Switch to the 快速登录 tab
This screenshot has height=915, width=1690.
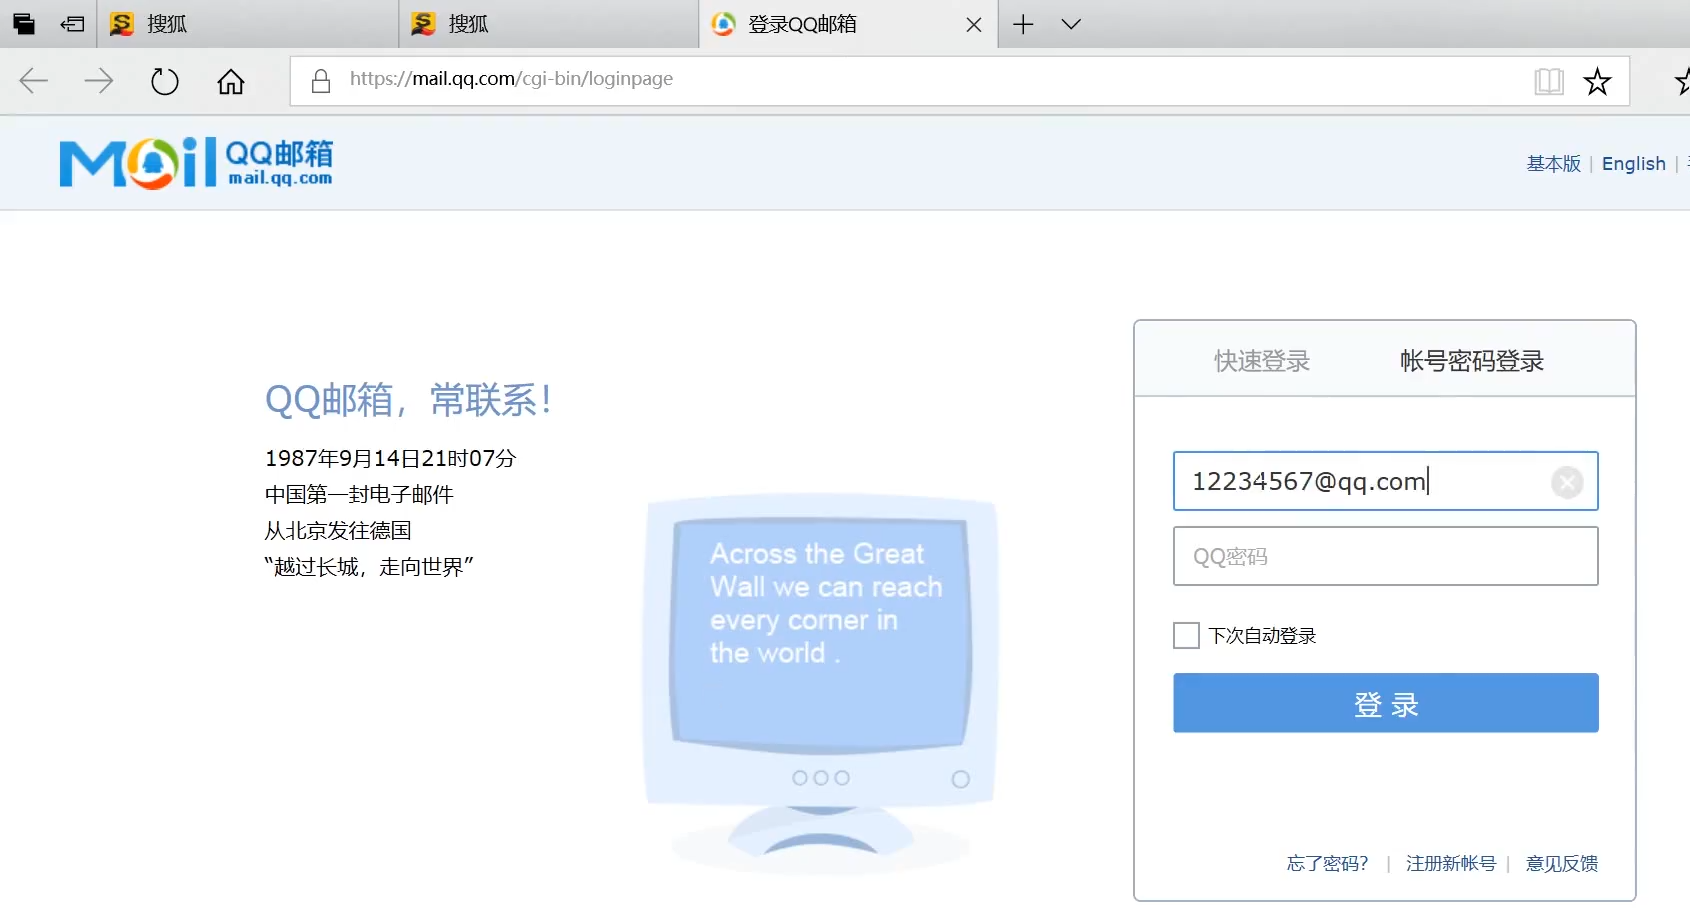point(1262,361)
